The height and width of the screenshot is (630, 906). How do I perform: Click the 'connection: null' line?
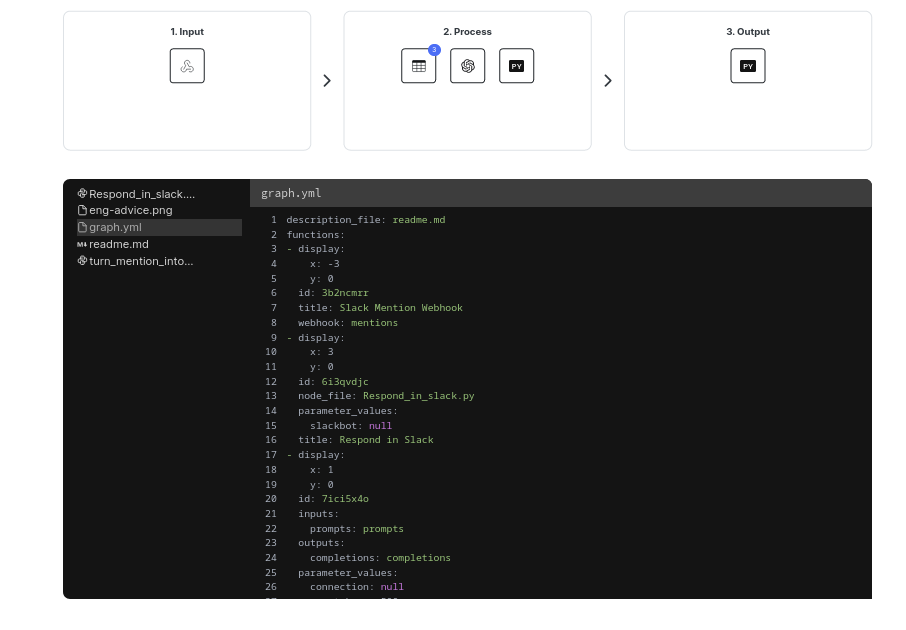coord(357,587)
